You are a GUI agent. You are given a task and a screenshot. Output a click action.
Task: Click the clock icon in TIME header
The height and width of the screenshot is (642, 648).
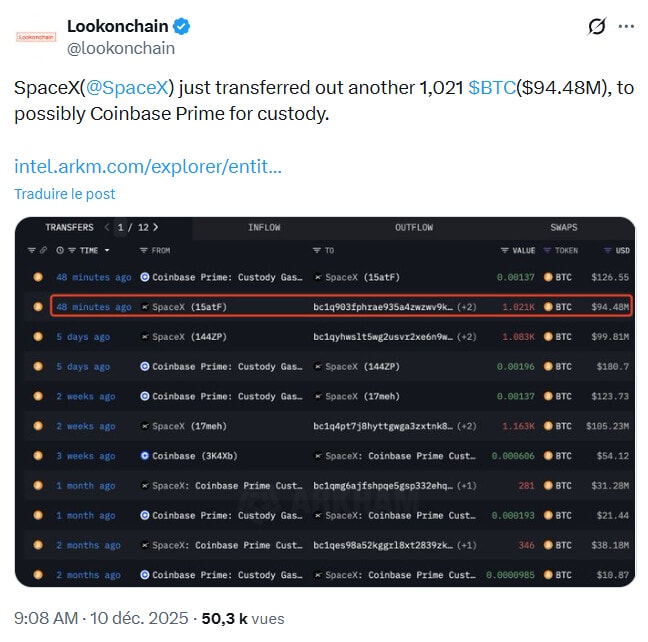pos(60,250)
